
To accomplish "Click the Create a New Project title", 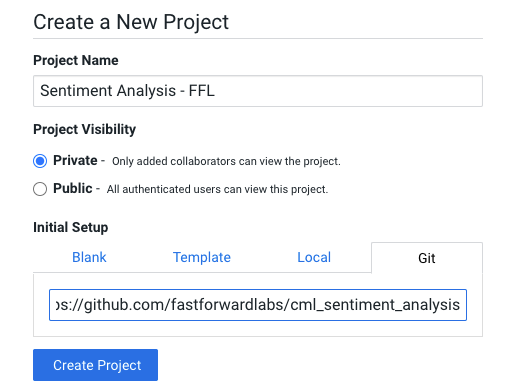I will [131, 22].
